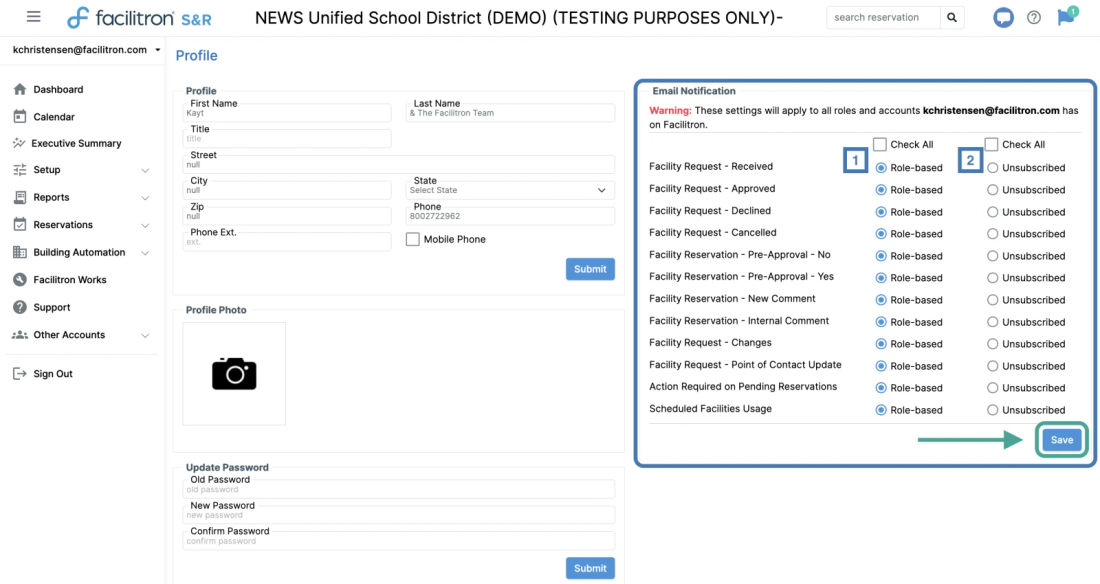This screenshot has width=1100, height=584.
Task: Click the Old Password field
Action: point(398,489)
